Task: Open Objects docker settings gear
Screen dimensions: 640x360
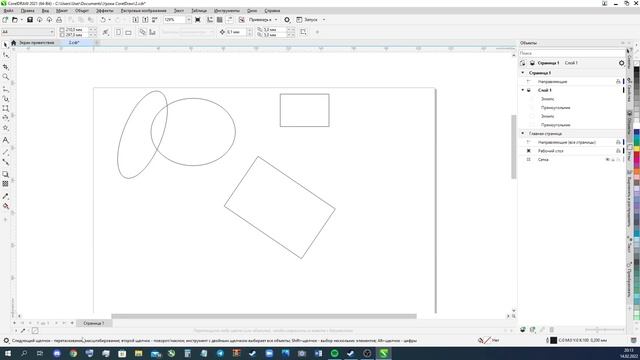Action: [x=621, y=63]
